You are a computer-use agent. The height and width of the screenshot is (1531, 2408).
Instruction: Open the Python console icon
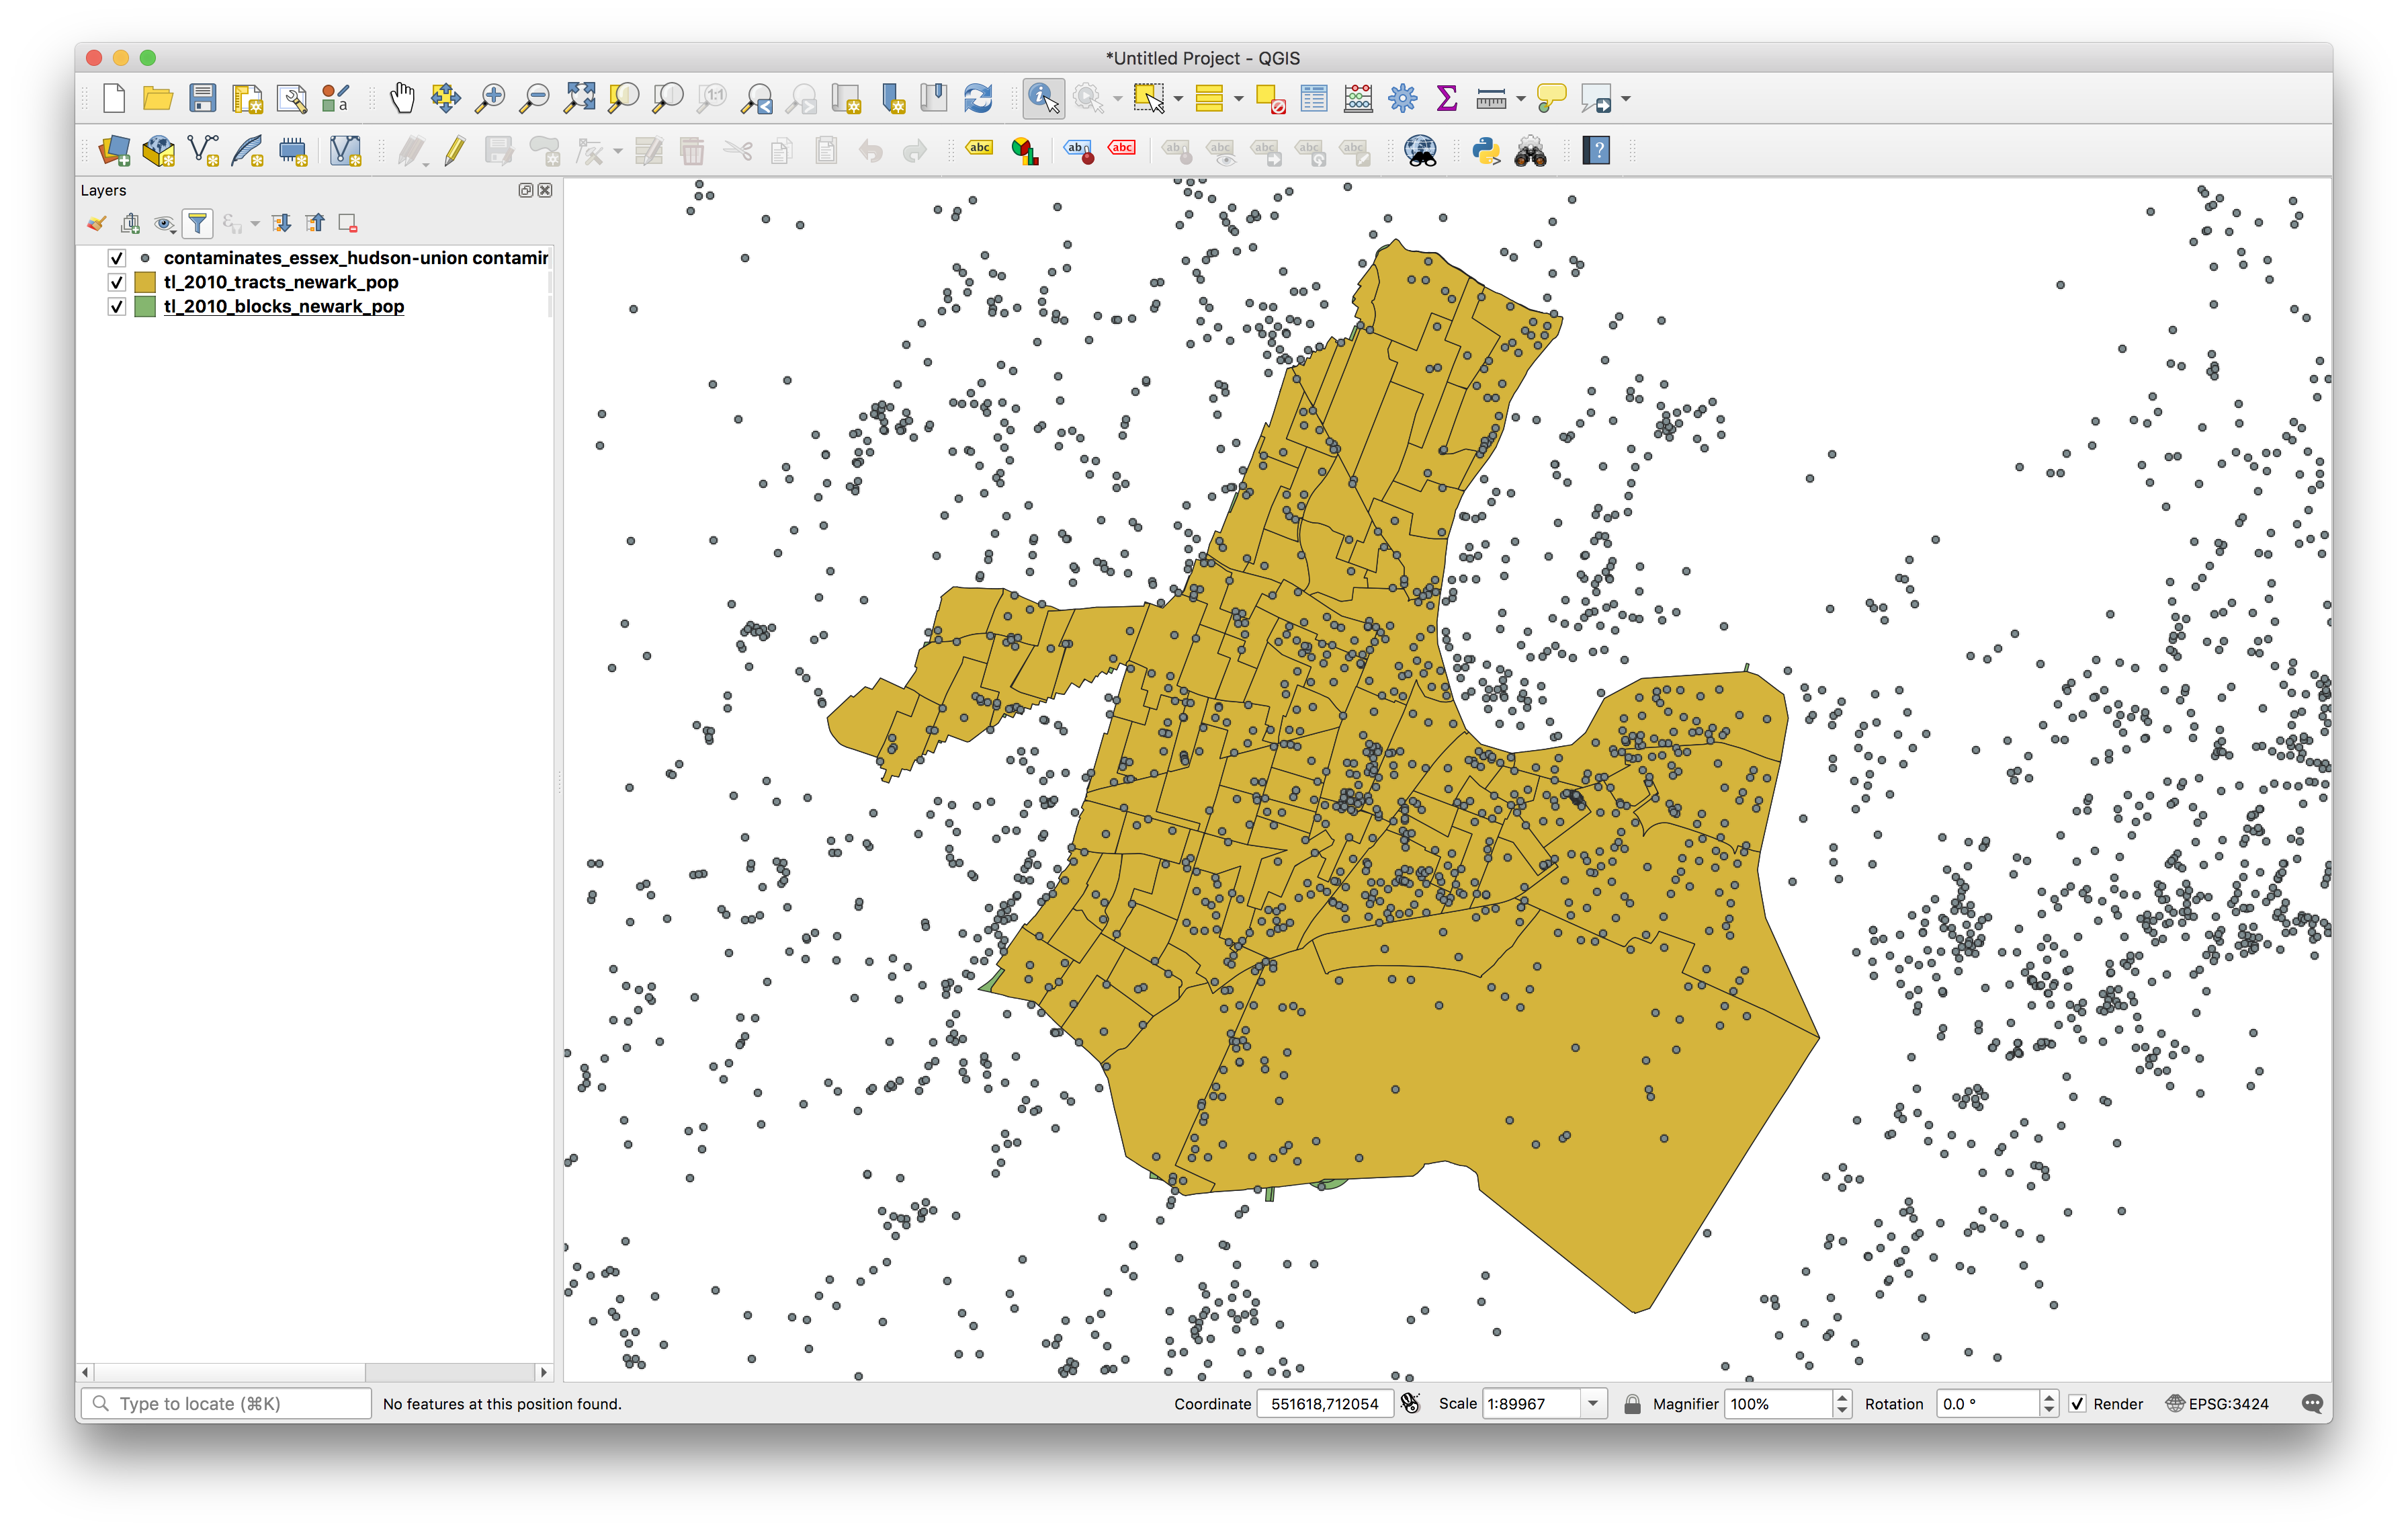(x=1485, y=151)
